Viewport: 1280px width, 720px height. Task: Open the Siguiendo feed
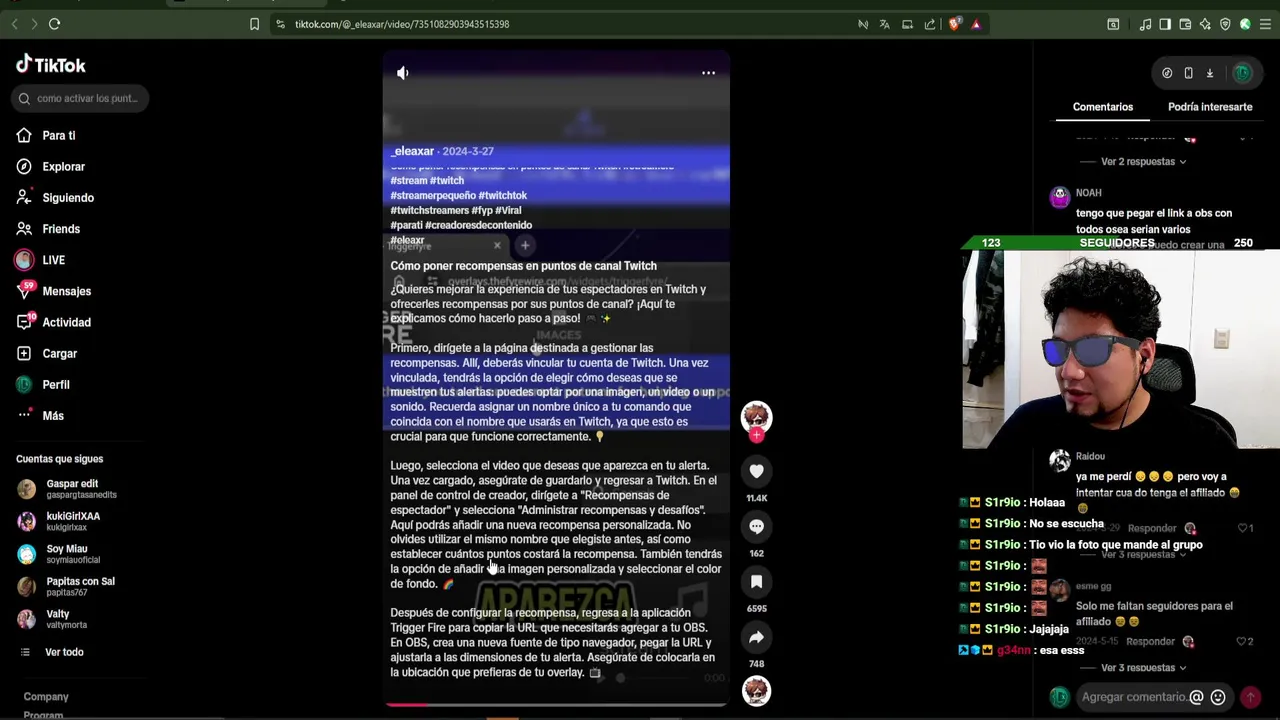point(56,198)
